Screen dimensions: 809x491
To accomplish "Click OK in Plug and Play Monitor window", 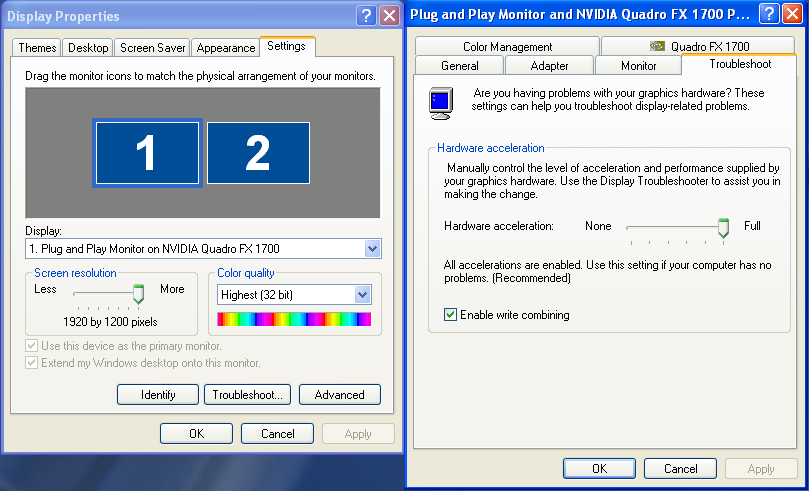I will pos(600,468).
